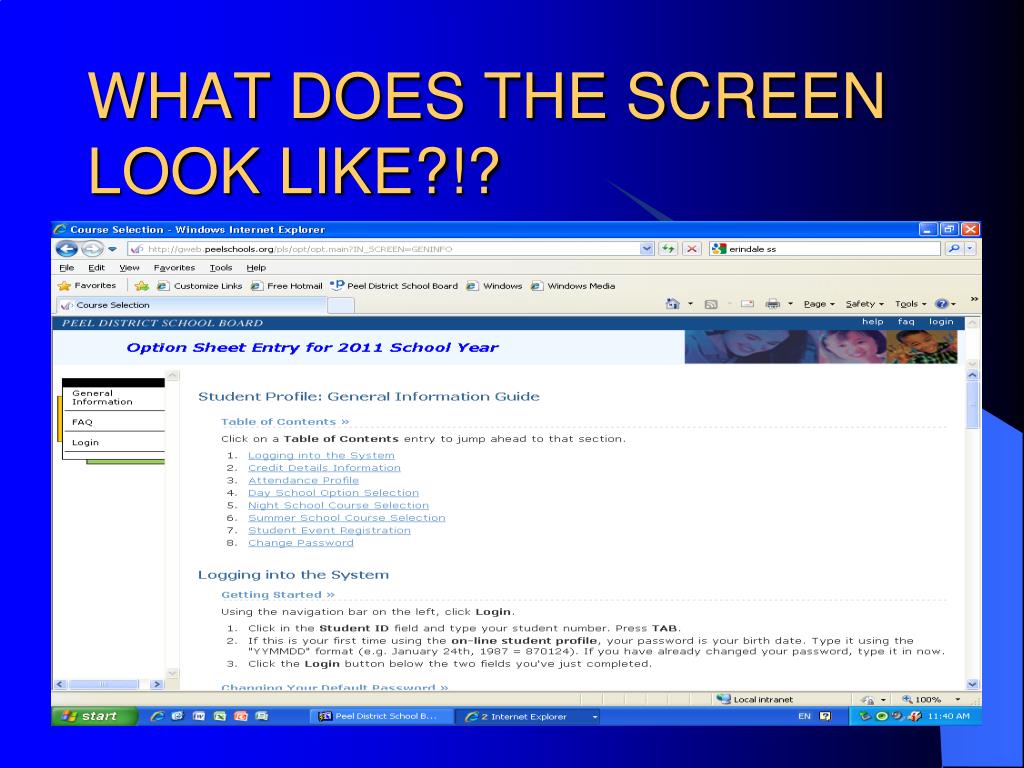Restore down the browser window
Viewport: 1024px width, 768px height.
pyautogui.click(x=949, y=229)
